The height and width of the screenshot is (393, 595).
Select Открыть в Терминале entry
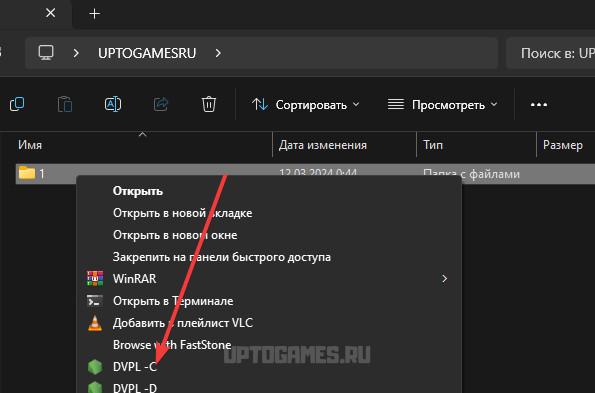[173, 301]
